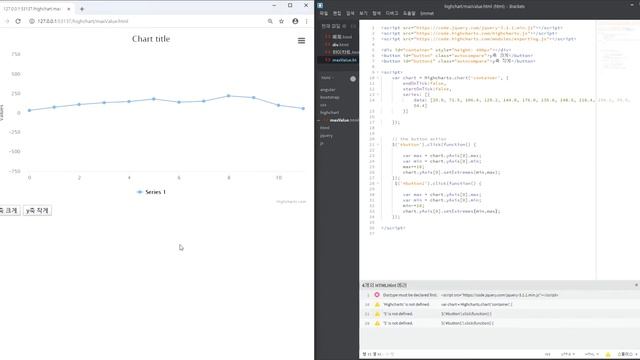Click the lint warning icon in status bar
Viewport: 640px width, 360px height.
[x=608, y=354]
